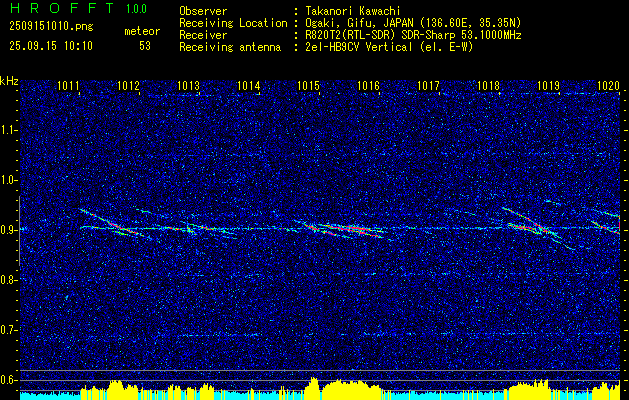Viewport: 629px width, 400px height.
Task: Click the HROFFT title text
Action: [x=63, y=8]
